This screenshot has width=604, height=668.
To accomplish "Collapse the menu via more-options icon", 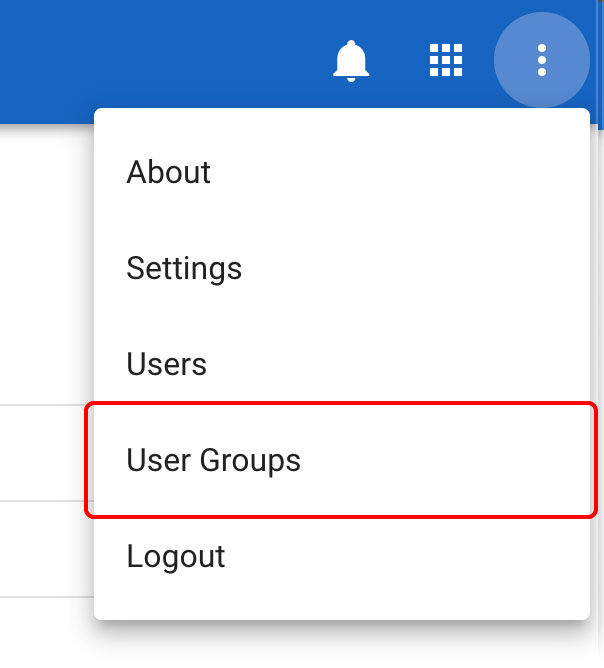I will coord(541,60).
